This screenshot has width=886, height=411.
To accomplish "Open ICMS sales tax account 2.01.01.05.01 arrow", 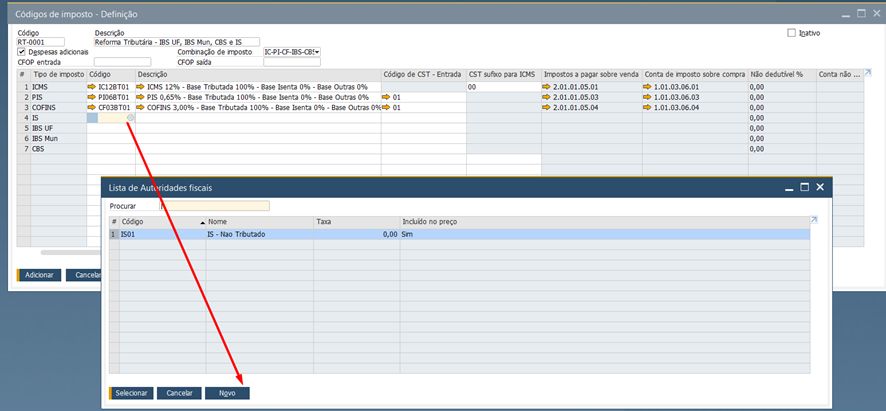I will click(547, 87).
